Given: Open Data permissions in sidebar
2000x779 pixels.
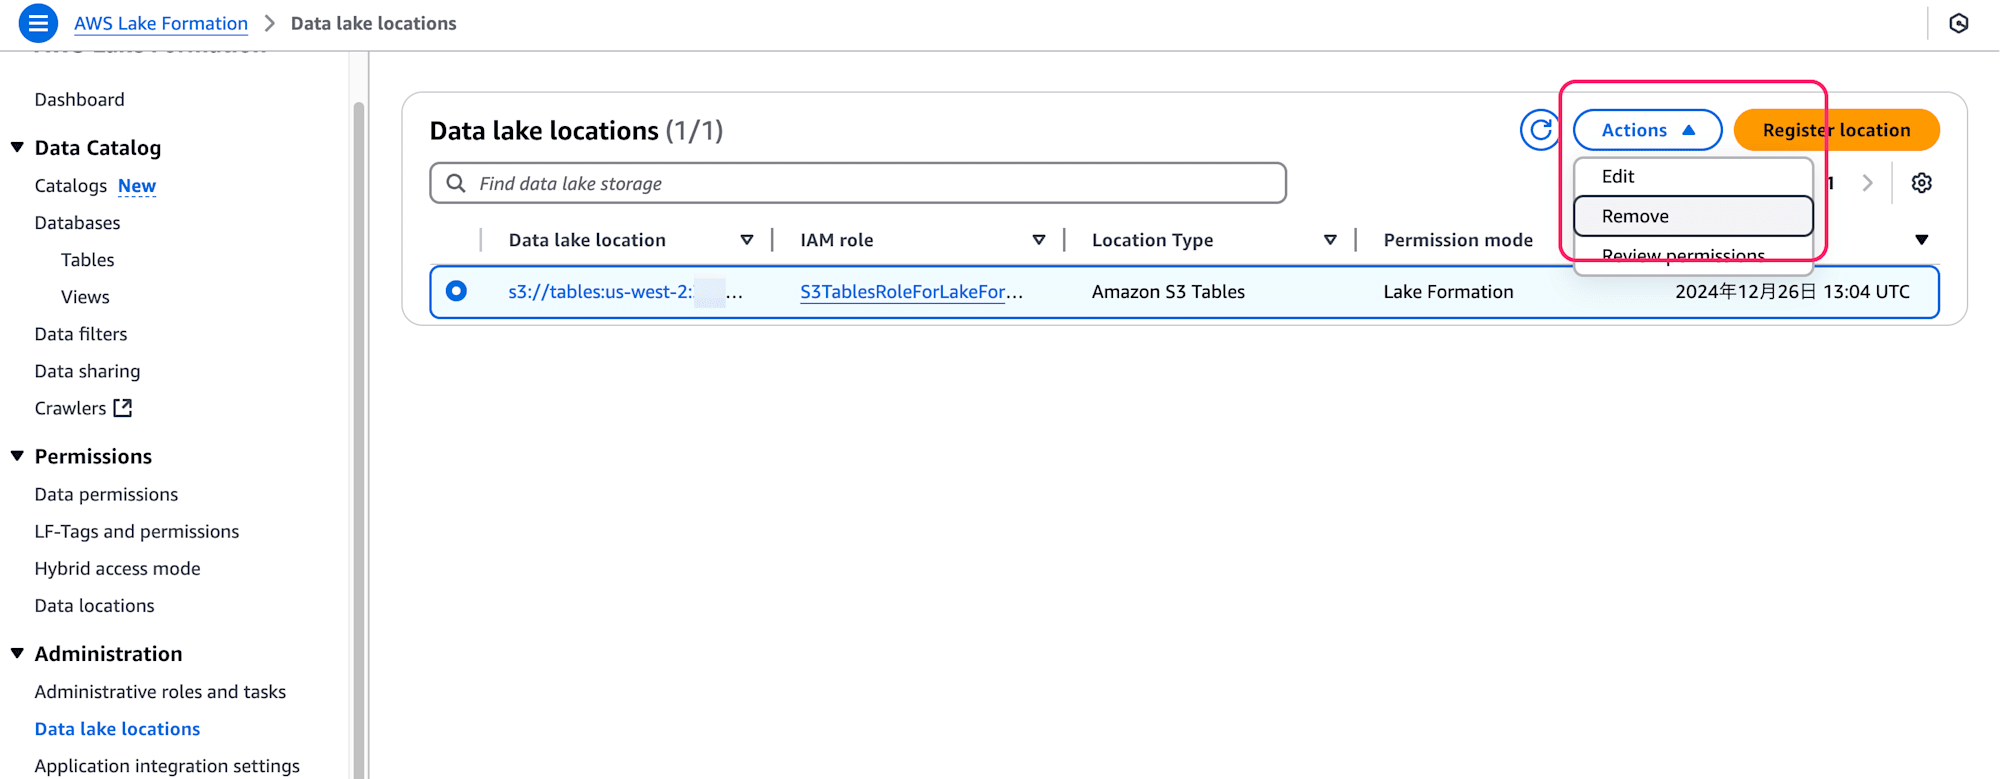Looking at the screenshot, I should click(106, 494).
